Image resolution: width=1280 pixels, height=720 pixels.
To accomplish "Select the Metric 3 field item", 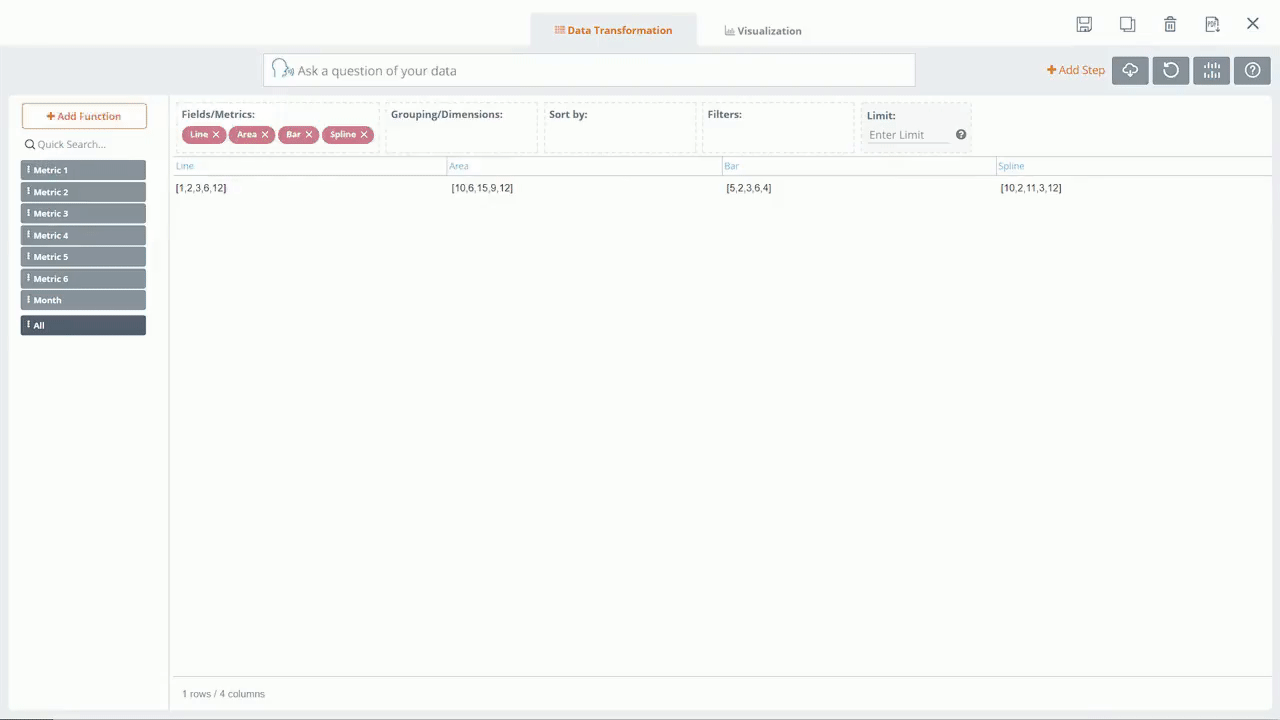I will (x=83, y=214).
